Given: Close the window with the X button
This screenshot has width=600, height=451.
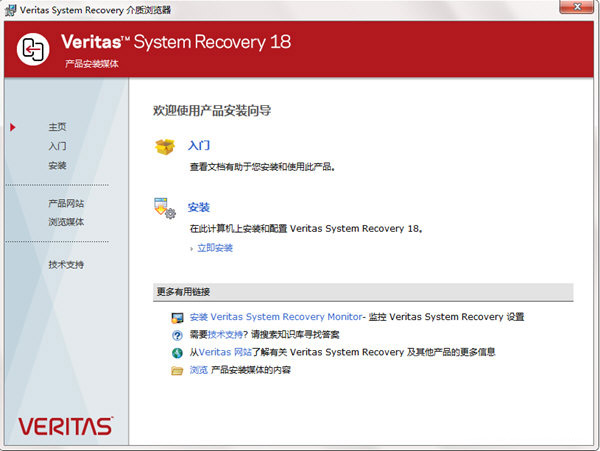Looking at the screenshot, I should pyautogui.click(x=578, y=7).
